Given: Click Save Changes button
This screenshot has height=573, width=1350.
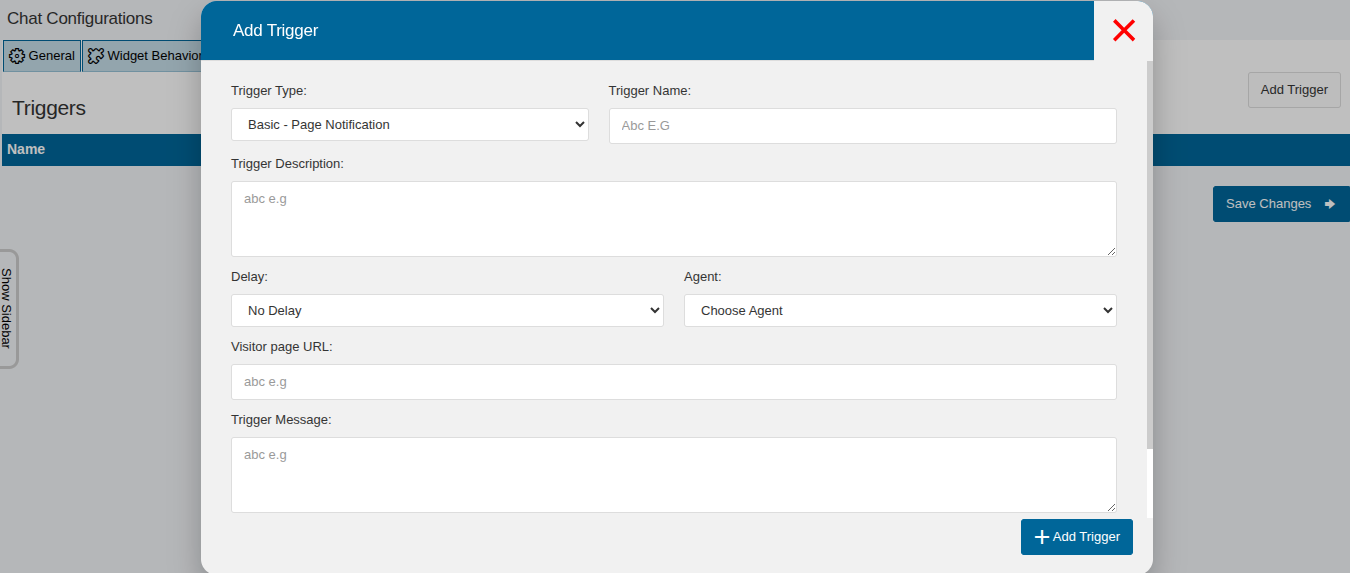Looking at the screenshot, I should click(1281, 204).
